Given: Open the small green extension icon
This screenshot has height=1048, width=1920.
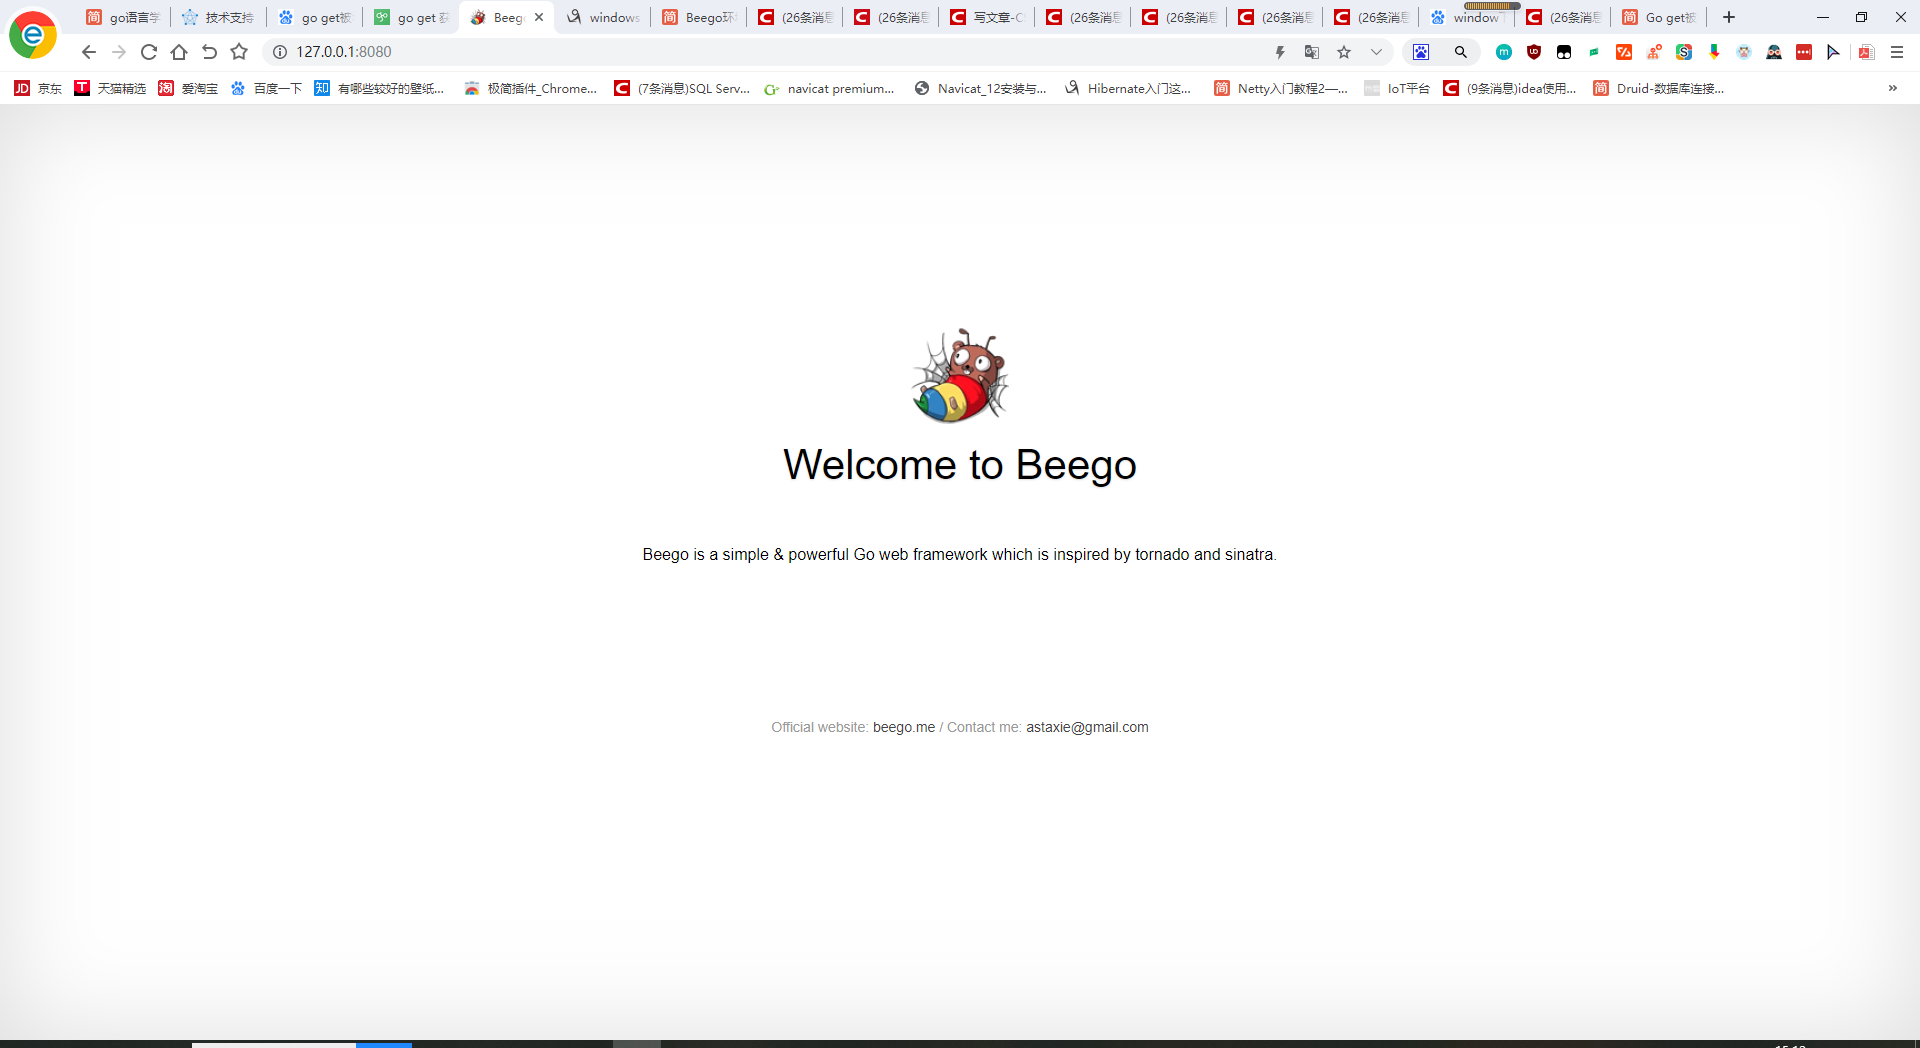Looking at the screenshot, I should tap(1594, 52).
